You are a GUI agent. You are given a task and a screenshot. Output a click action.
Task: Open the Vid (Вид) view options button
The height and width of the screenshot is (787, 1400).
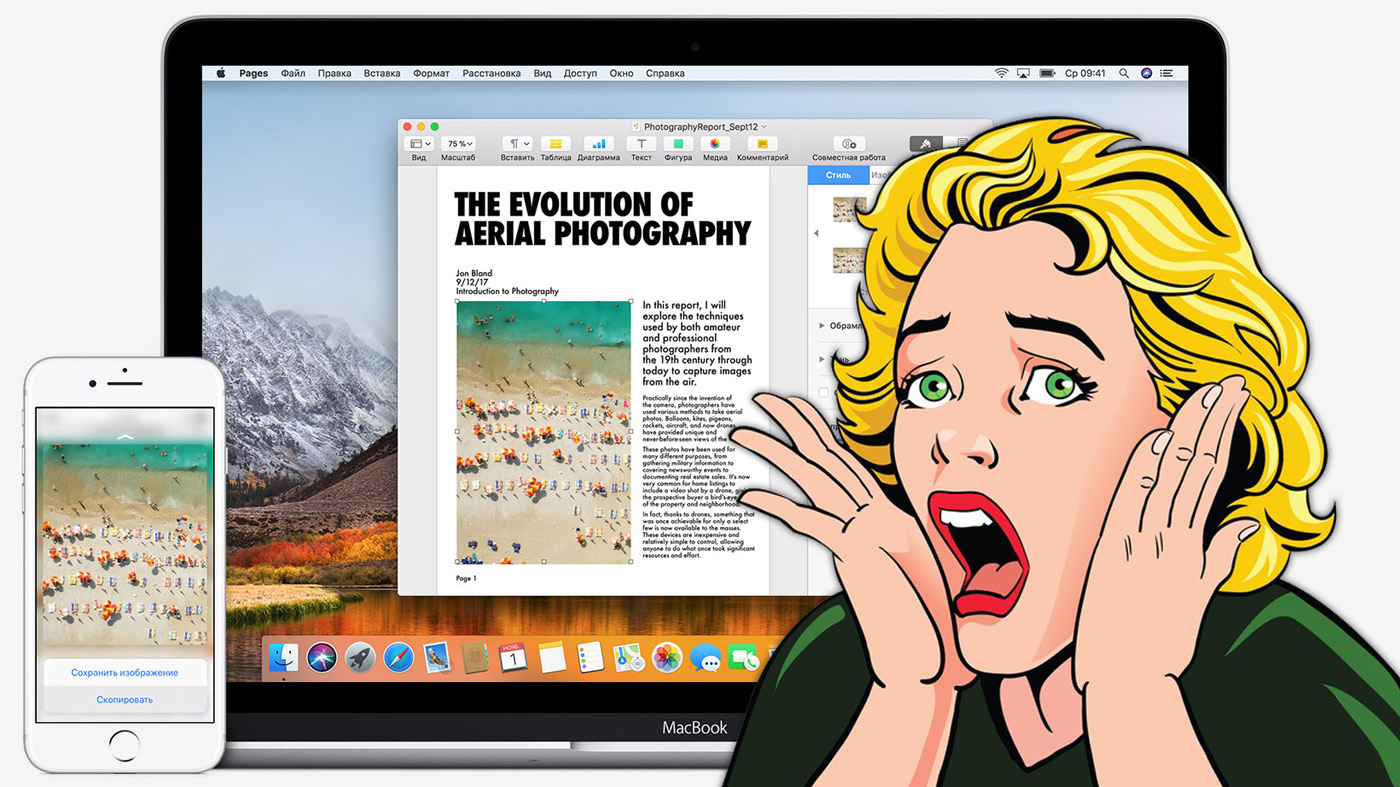point(419,145)
